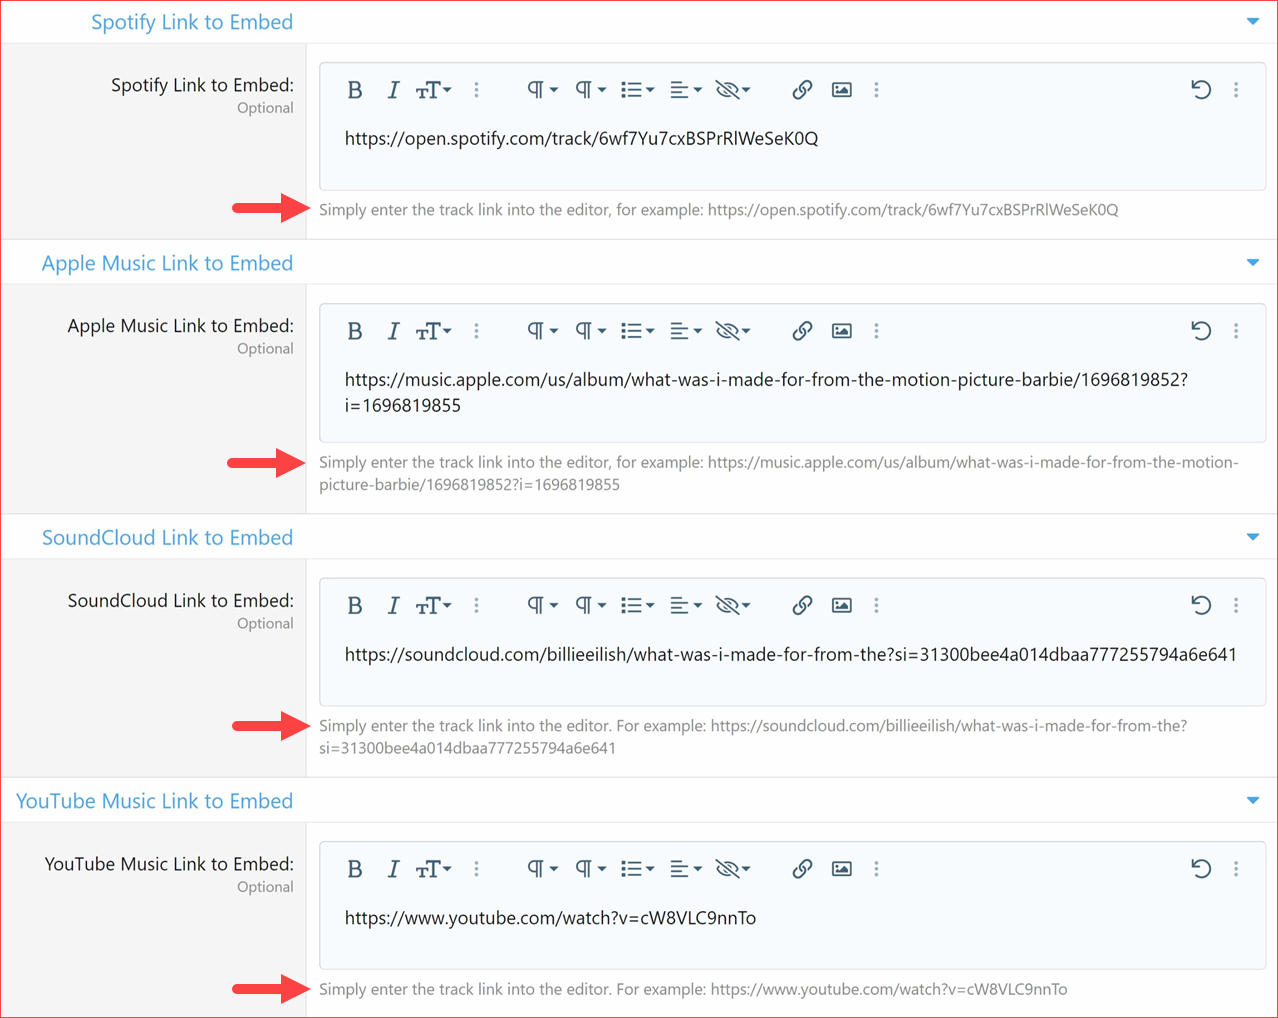The image size is (1278, 1018).
Task: Open the Insert Link icon in the Spotify editor
Action: click(x=802, y=89)
